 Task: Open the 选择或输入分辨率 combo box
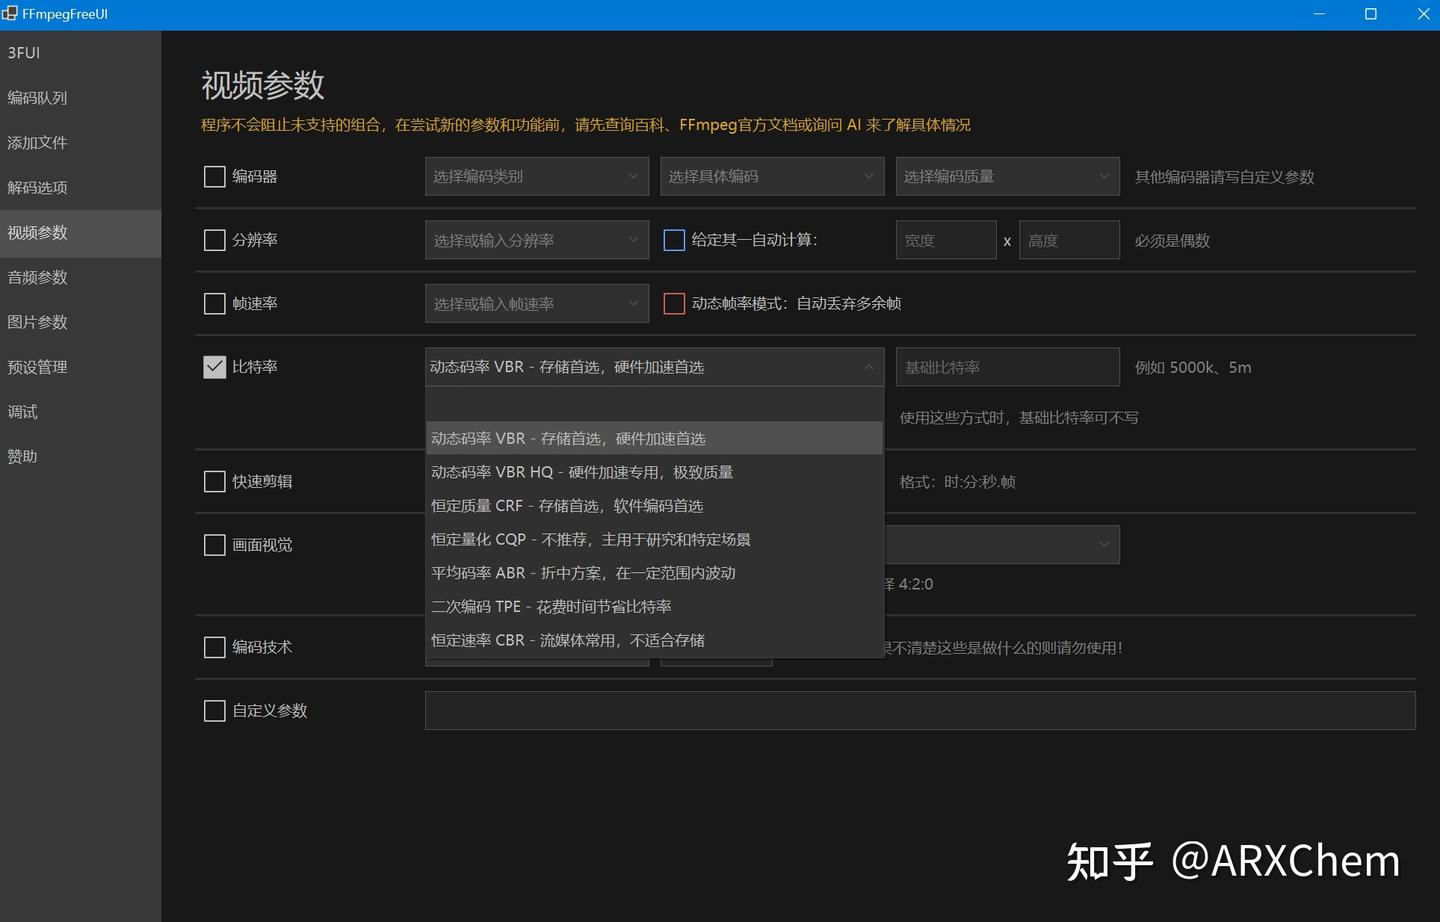click(x=536, y=240)
